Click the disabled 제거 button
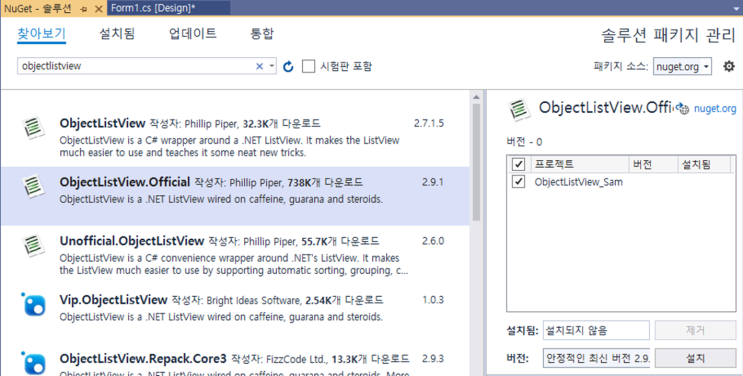 coord(695,330)
